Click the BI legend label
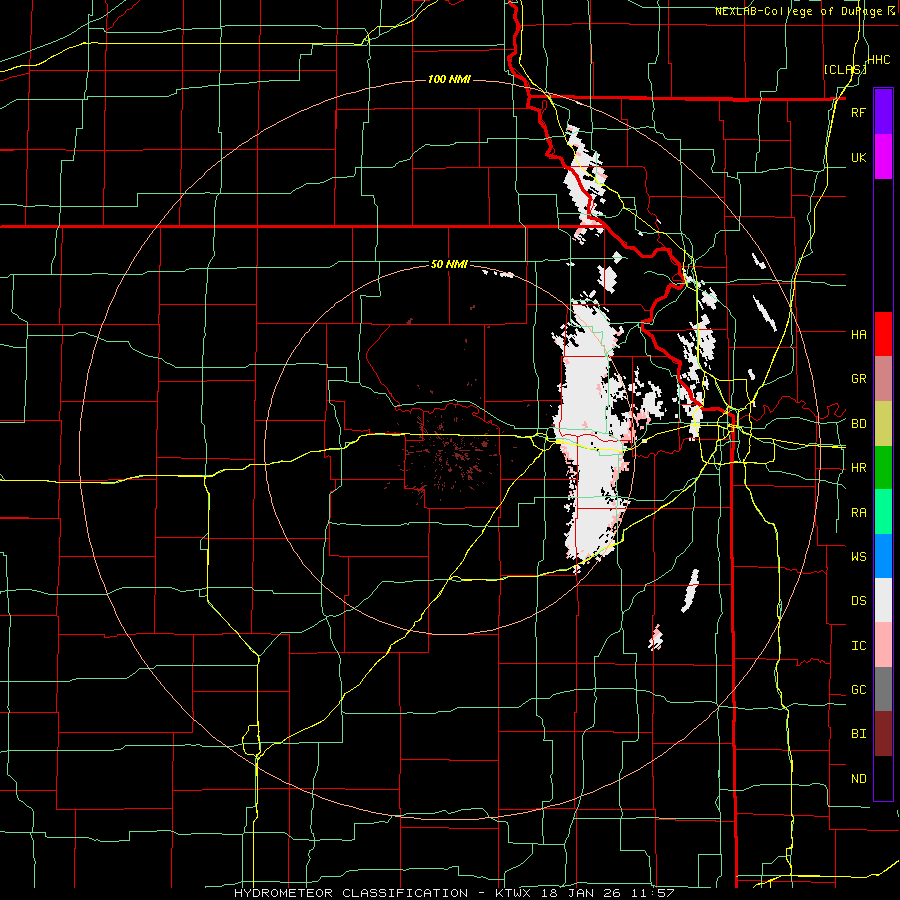This screenshot has width=900, height=900. 858,734
